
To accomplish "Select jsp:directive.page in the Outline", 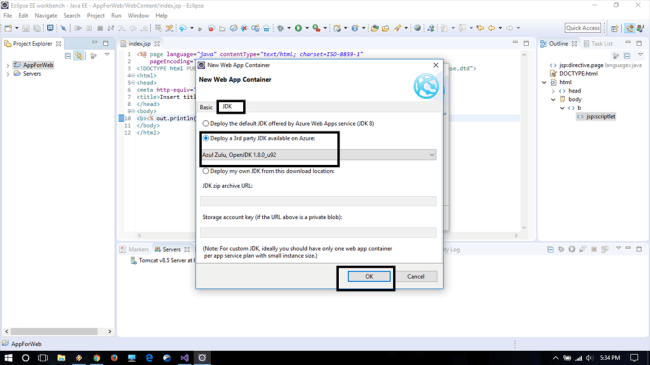I will (x=581, y=65).
